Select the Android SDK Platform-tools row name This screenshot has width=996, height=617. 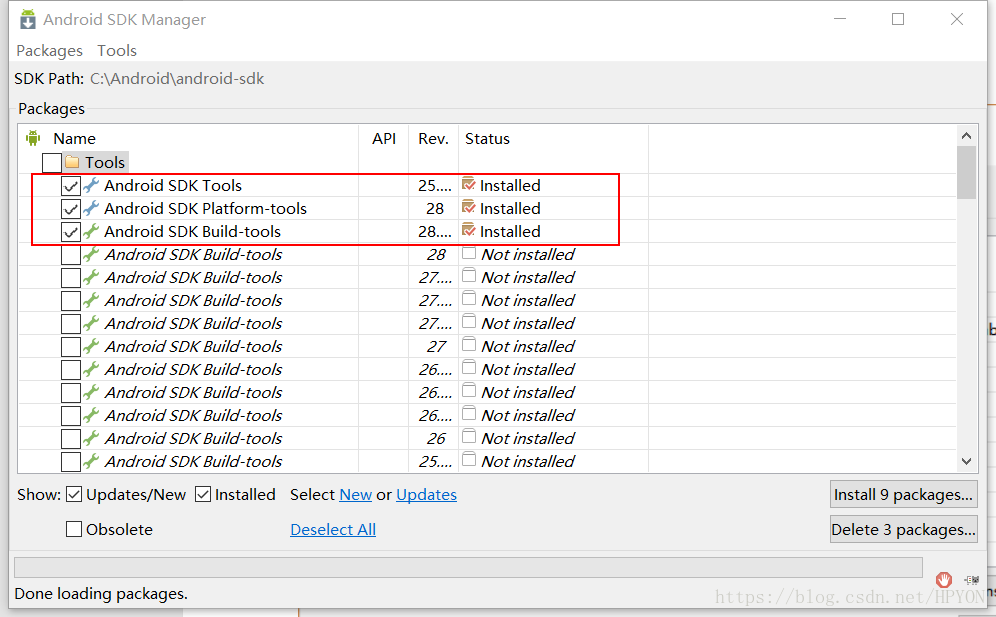(x=205, y=208)
